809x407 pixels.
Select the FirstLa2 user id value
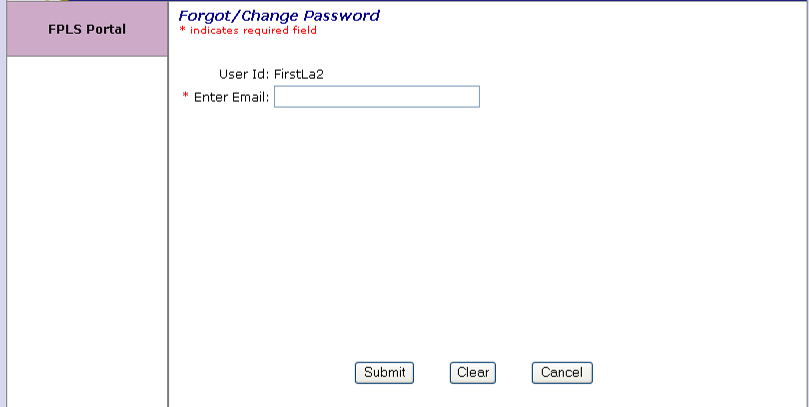(x=299, y=74)
